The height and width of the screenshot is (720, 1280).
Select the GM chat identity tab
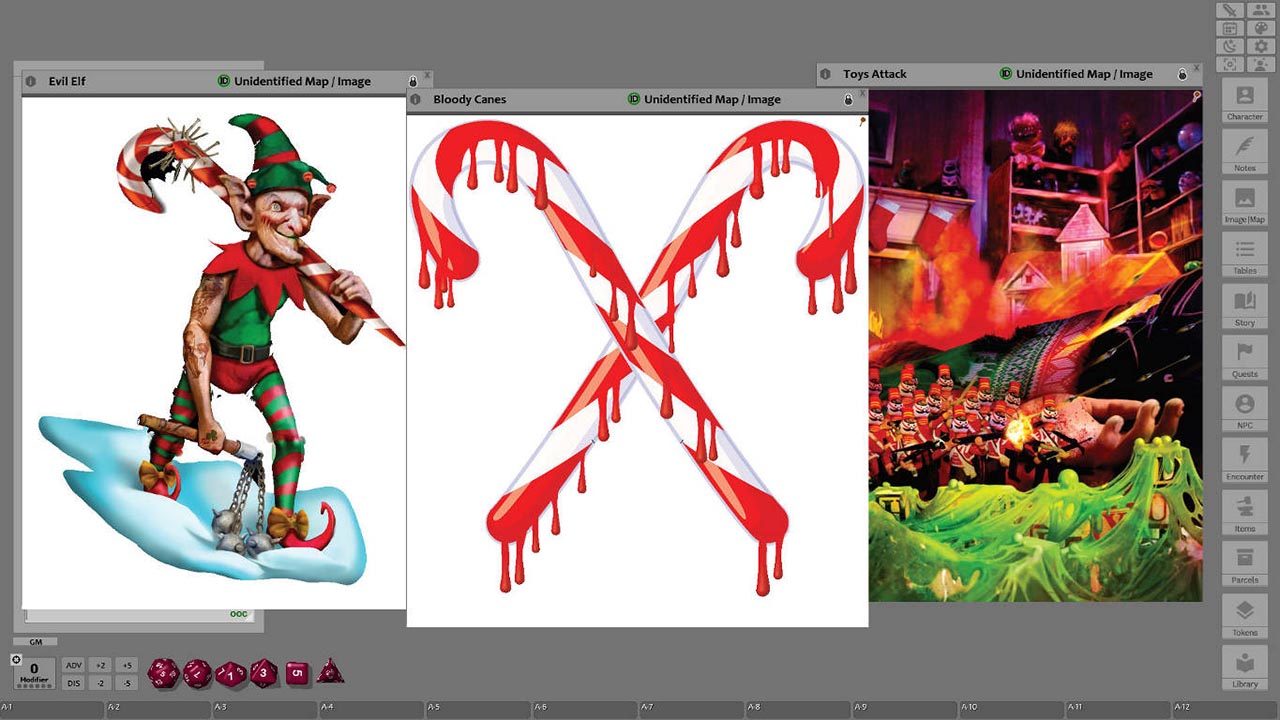[x=35, y=642]
